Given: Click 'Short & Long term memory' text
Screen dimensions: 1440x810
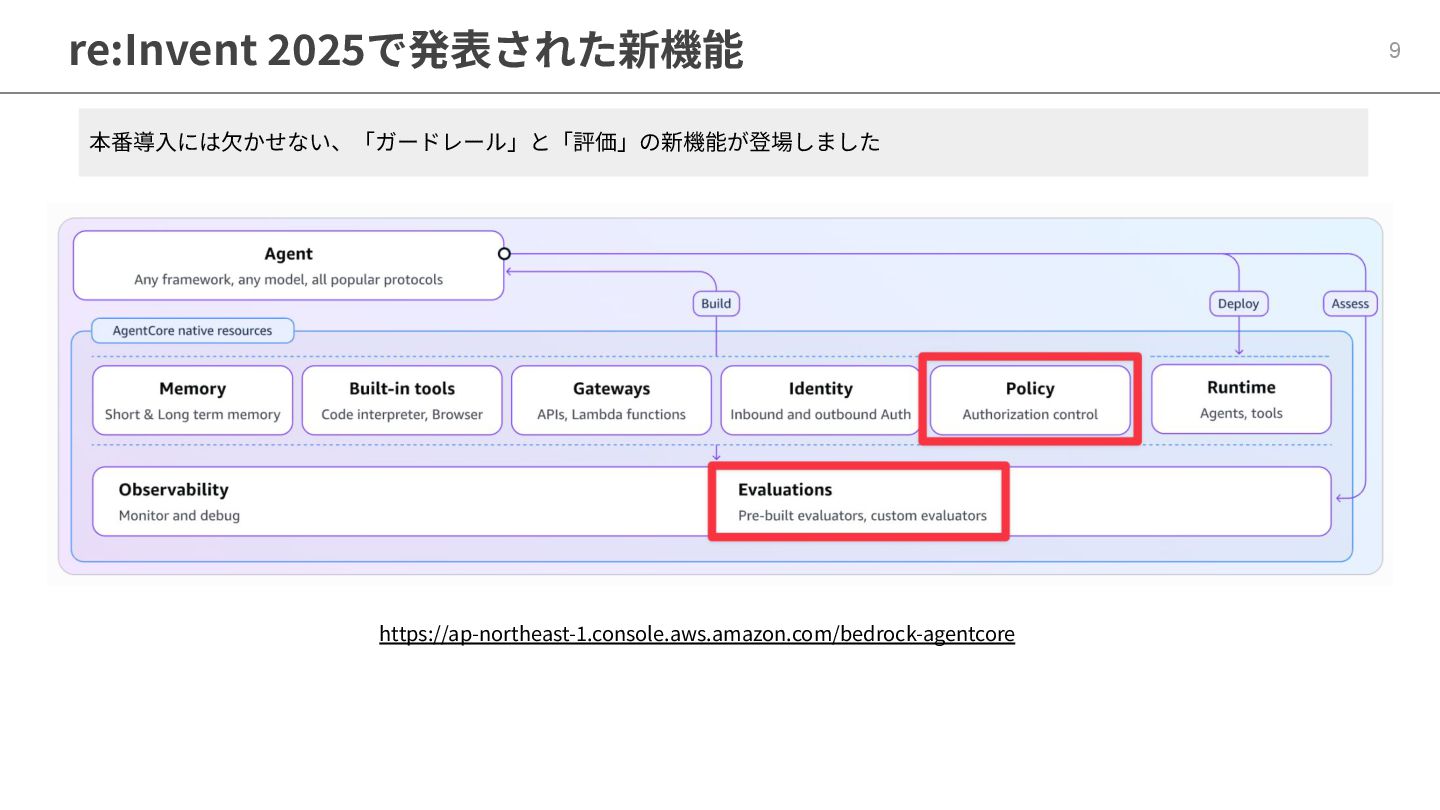Looking at the screenshot, I should click(x=193, y=415).
